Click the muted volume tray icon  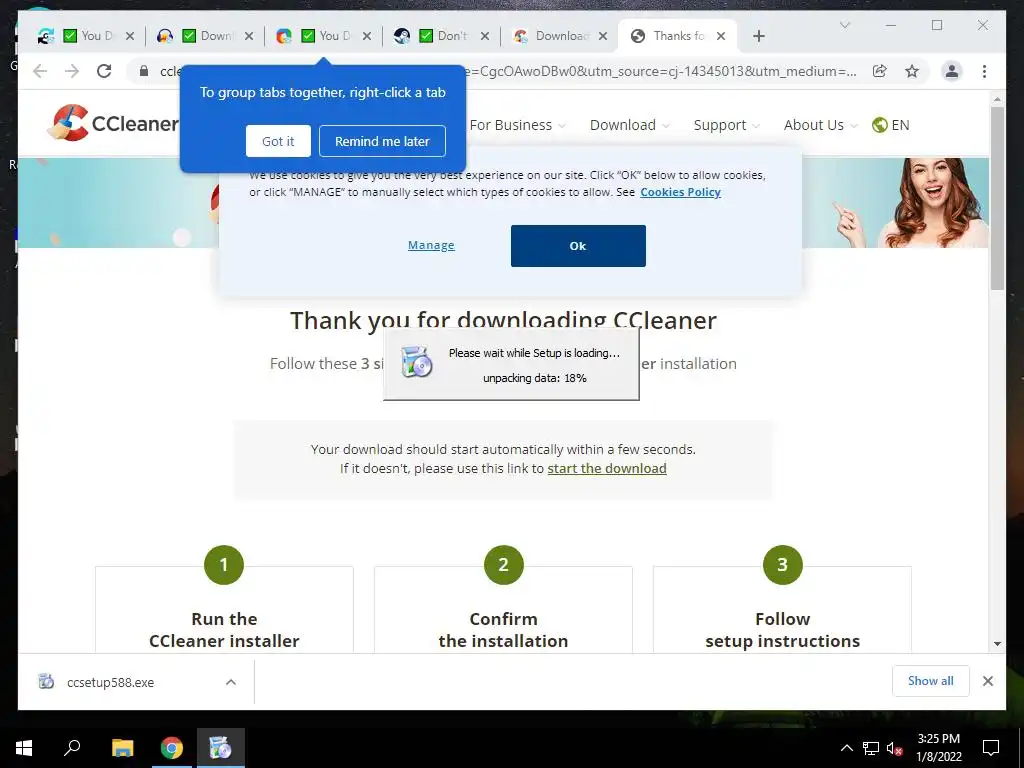coord(895,748)
